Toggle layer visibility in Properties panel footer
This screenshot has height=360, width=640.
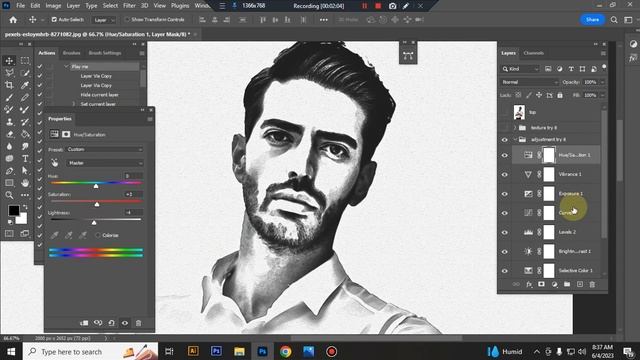point(125,323)
